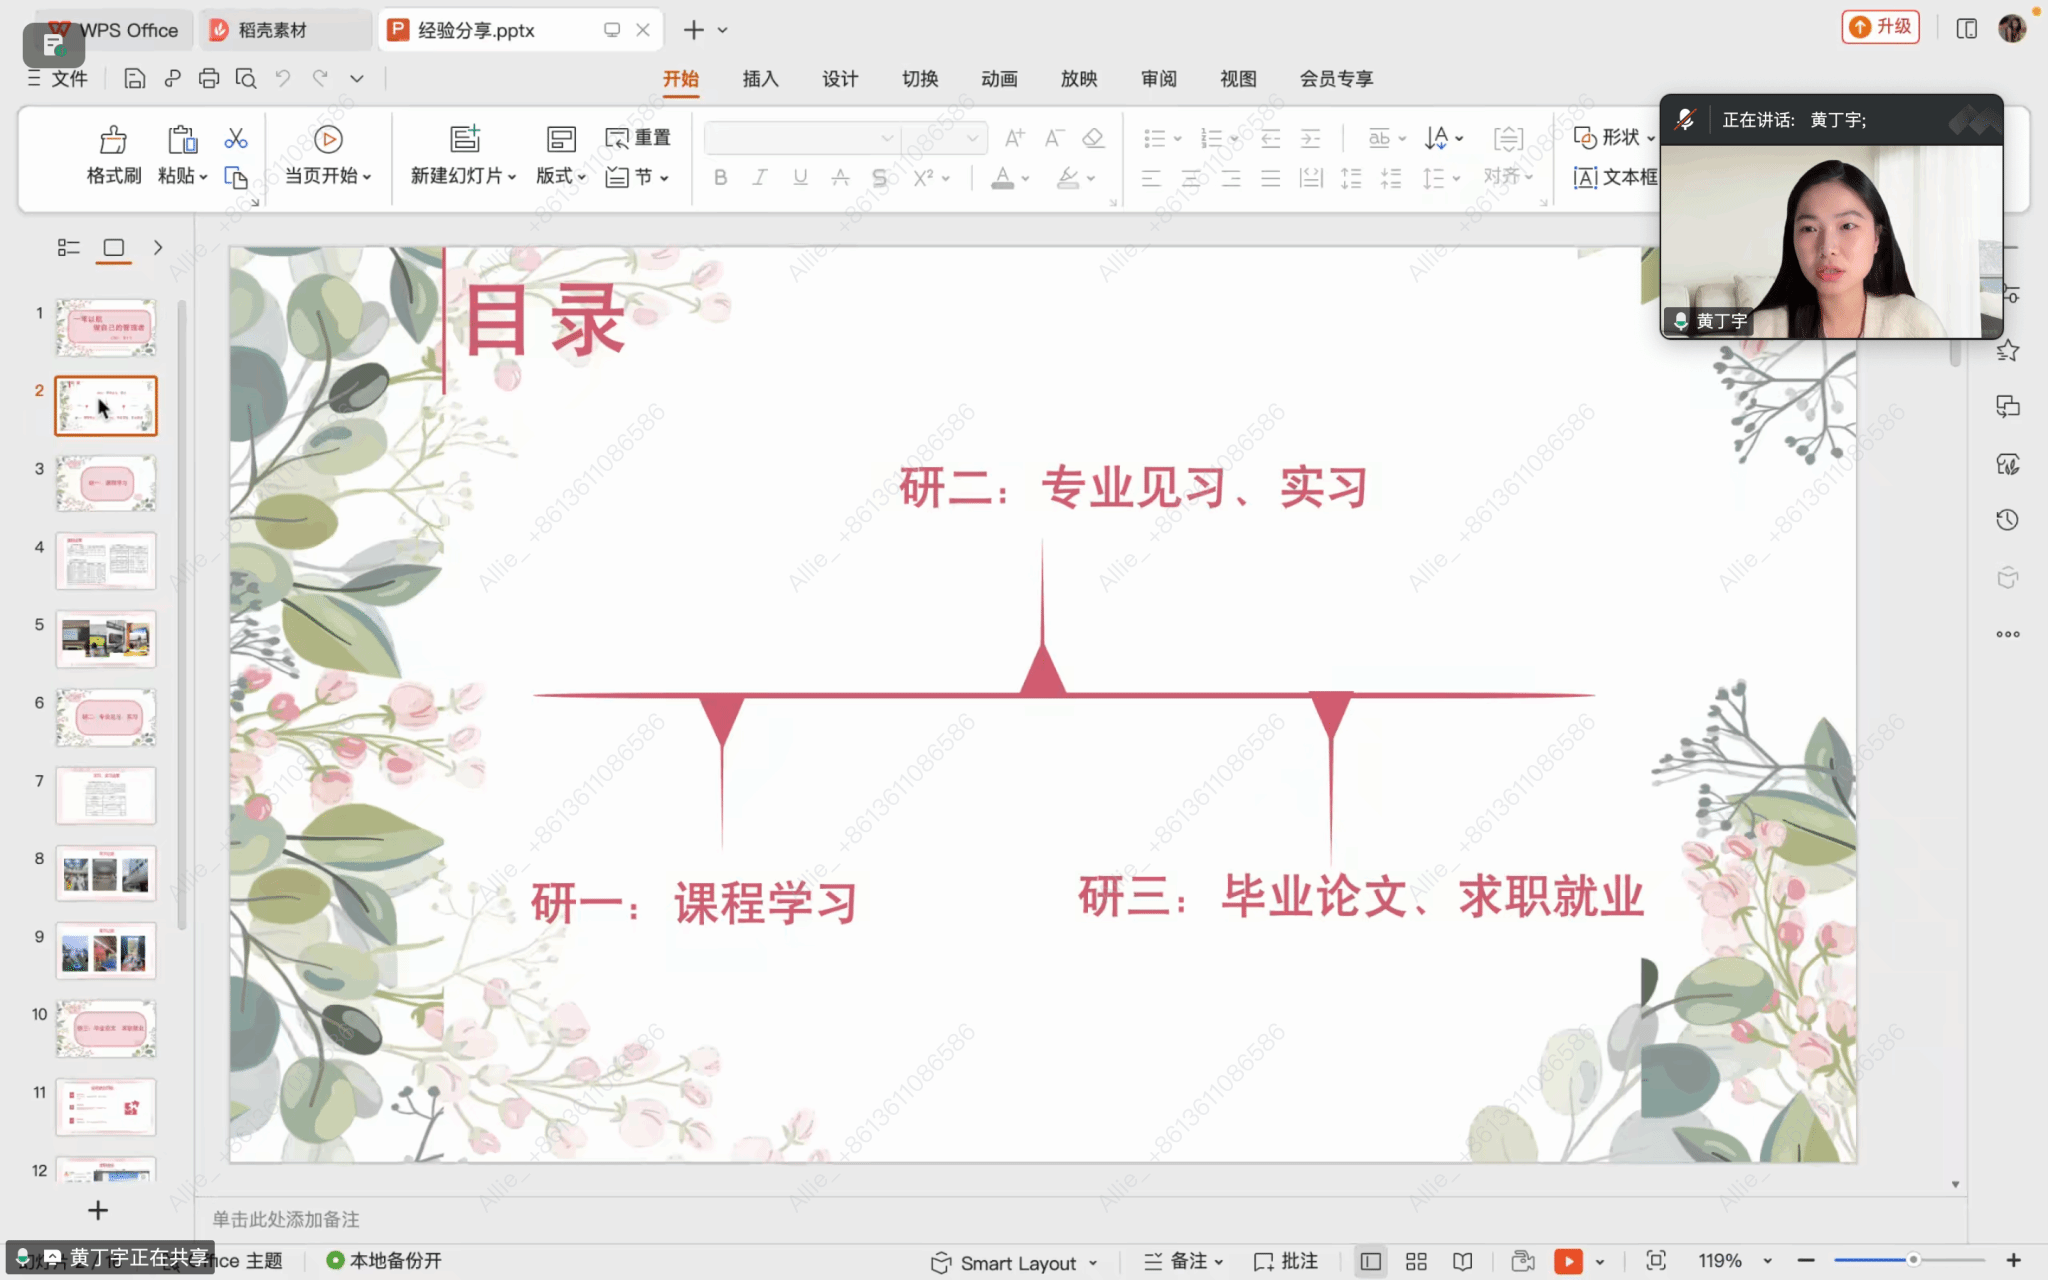Toggle normal view in status bar

(1370, 1261)
